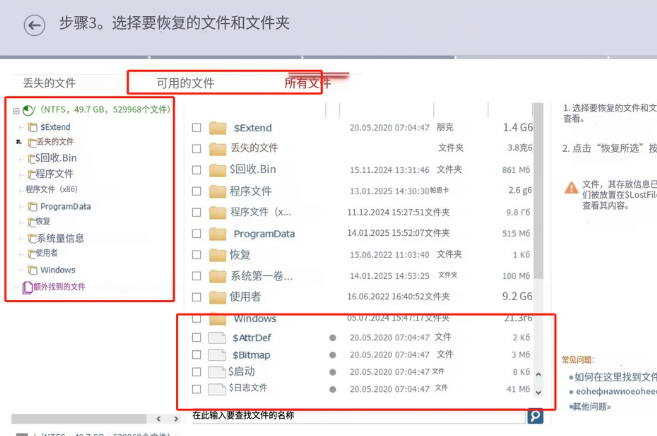The width and height of the screenshot is (657, 436).
Task: Check the $日志文件 file checkbox
Action: pyautogui.click(x=197, y=389)
